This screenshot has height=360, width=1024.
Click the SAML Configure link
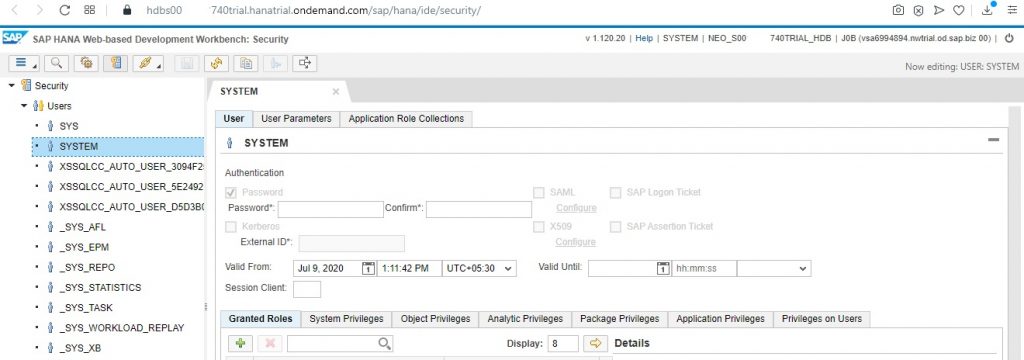[x=576, y=208]
